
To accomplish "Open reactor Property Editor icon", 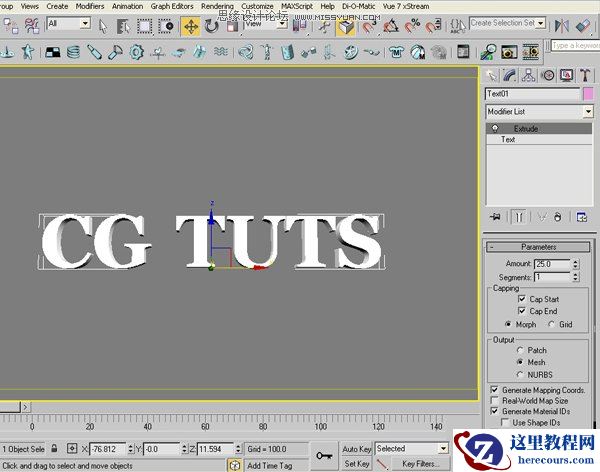I will (x=463, y=52).
